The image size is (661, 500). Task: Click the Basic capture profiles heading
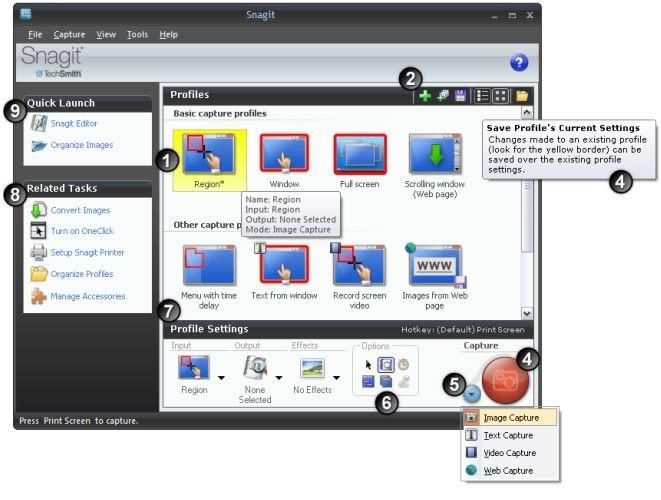point(220,113)
